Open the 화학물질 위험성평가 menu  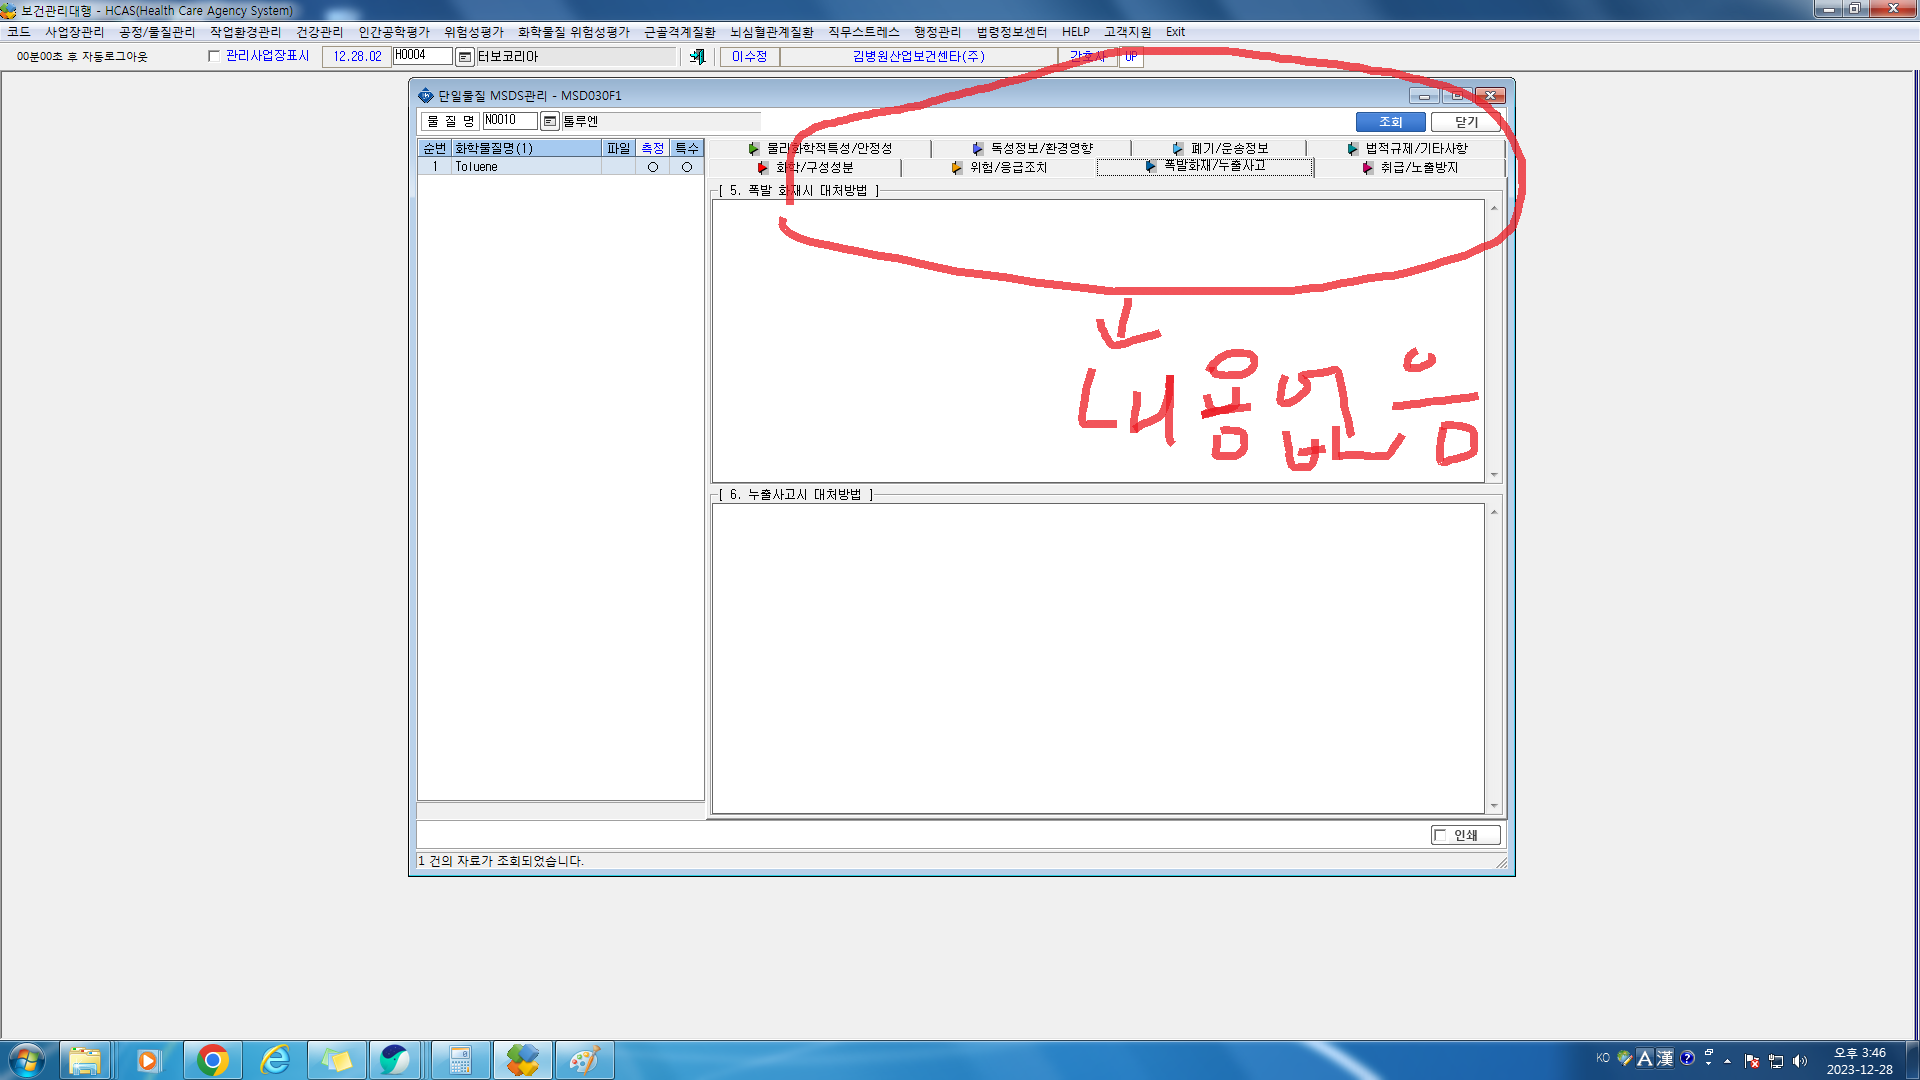point(574,32)
